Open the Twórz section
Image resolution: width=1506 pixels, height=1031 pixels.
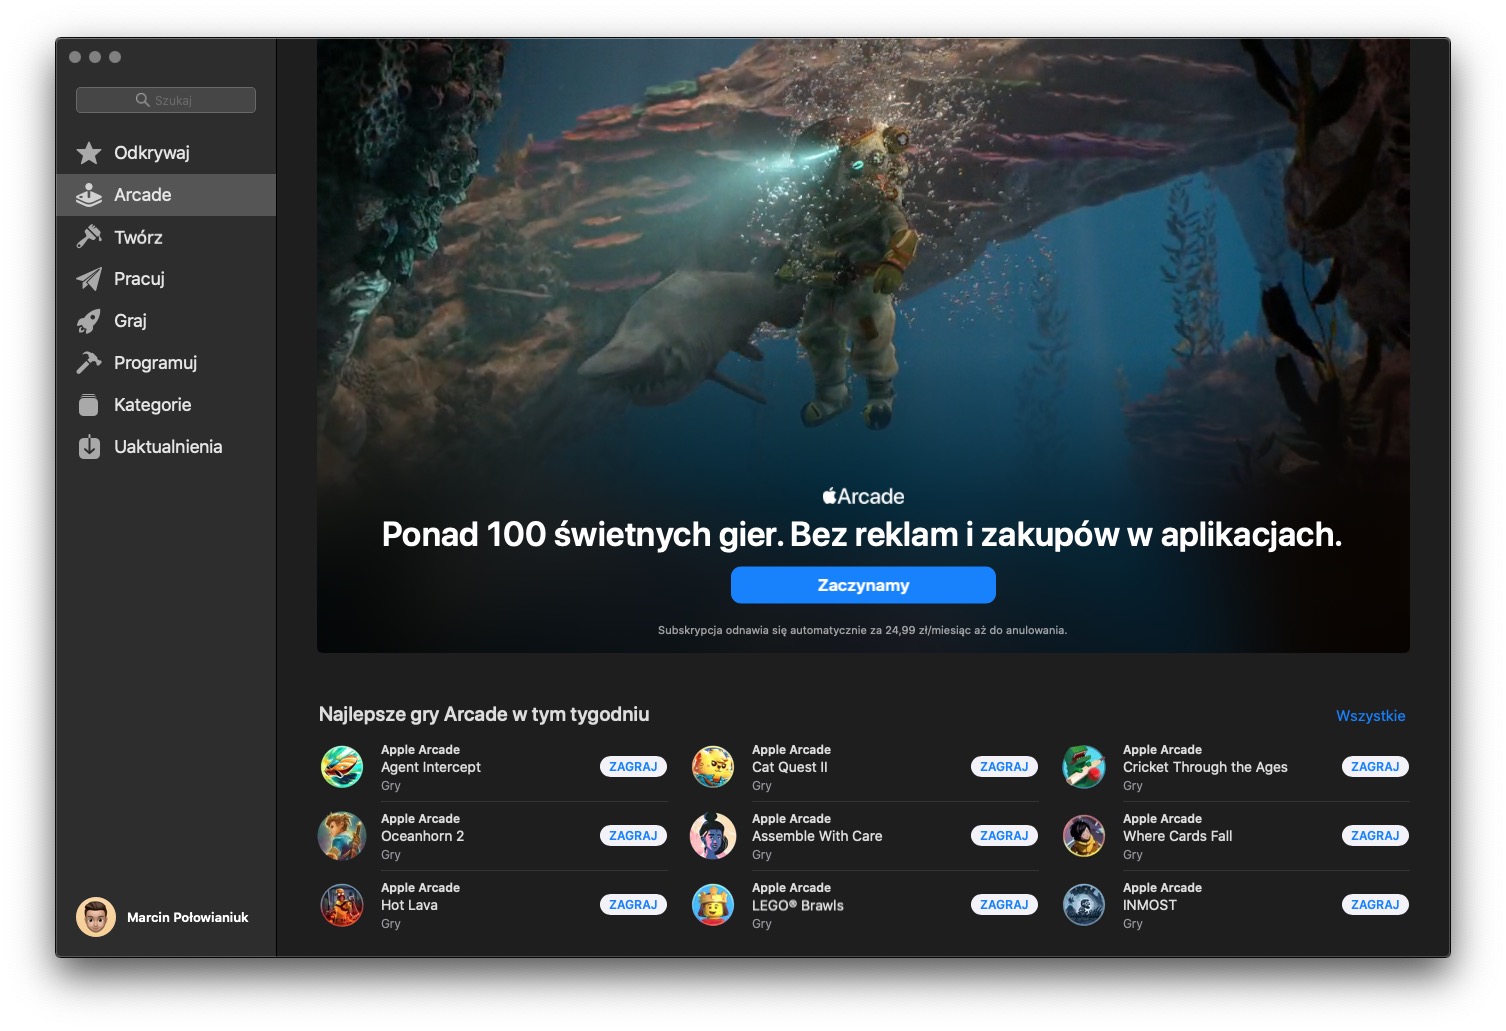[x=166, y=237]
